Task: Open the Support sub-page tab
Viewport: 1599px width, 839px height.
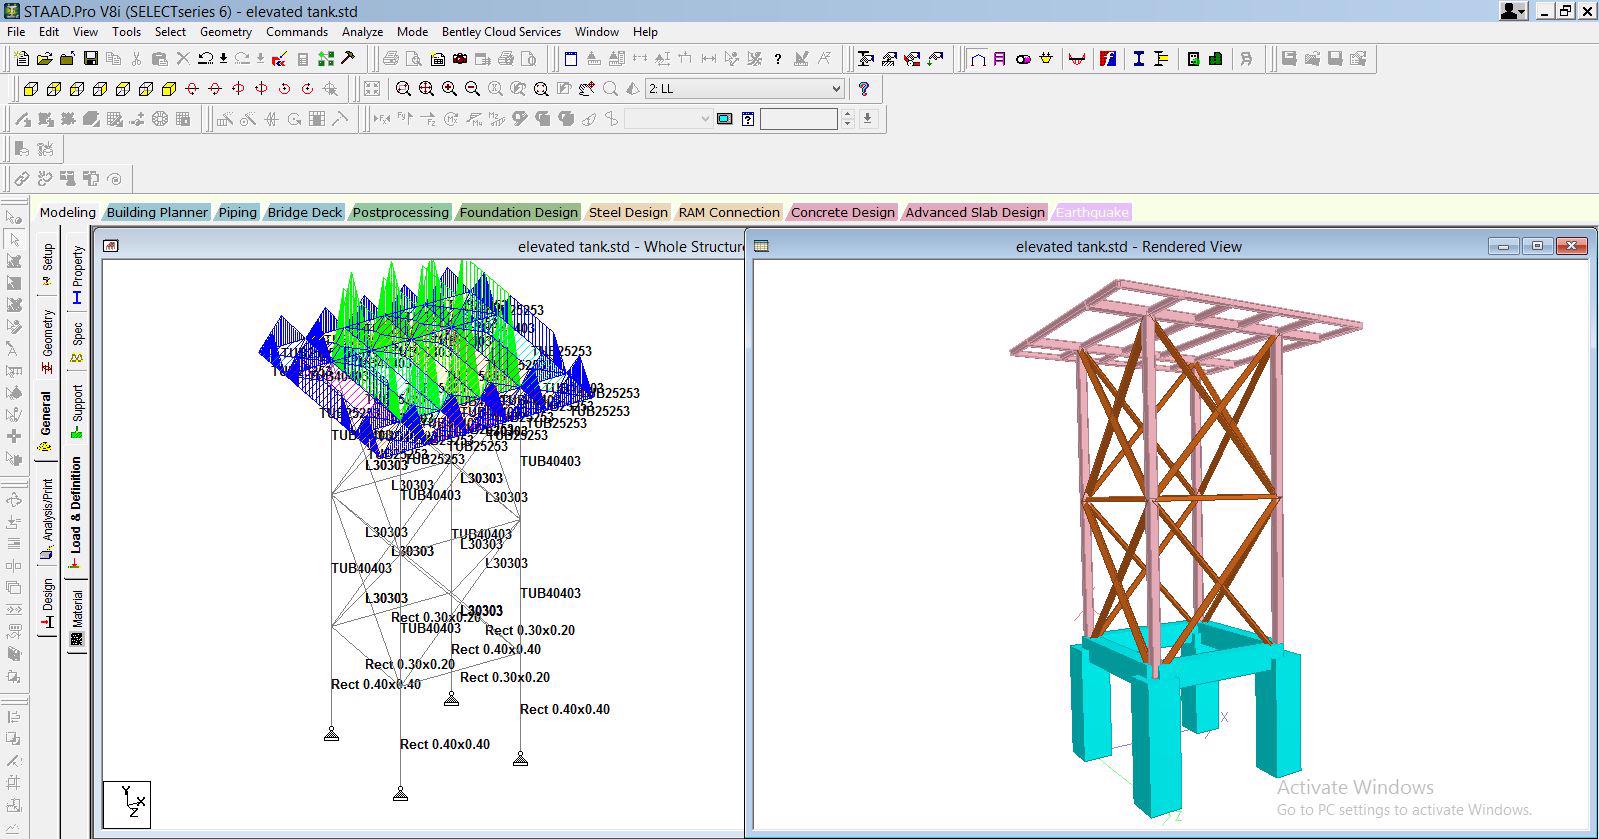Action: (77, 411)
